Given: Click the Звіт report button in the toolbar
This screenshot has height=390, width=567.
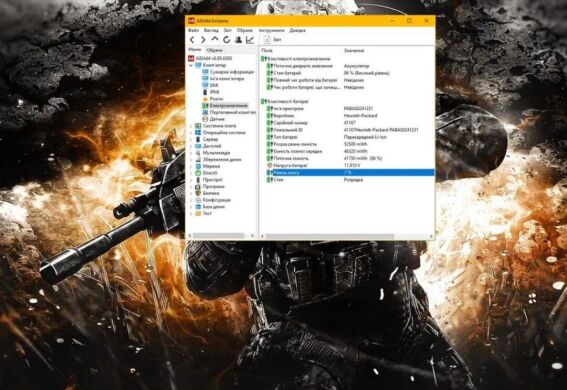Looking at the screenshot, I should pyautogui.click(x=273, y=40).
